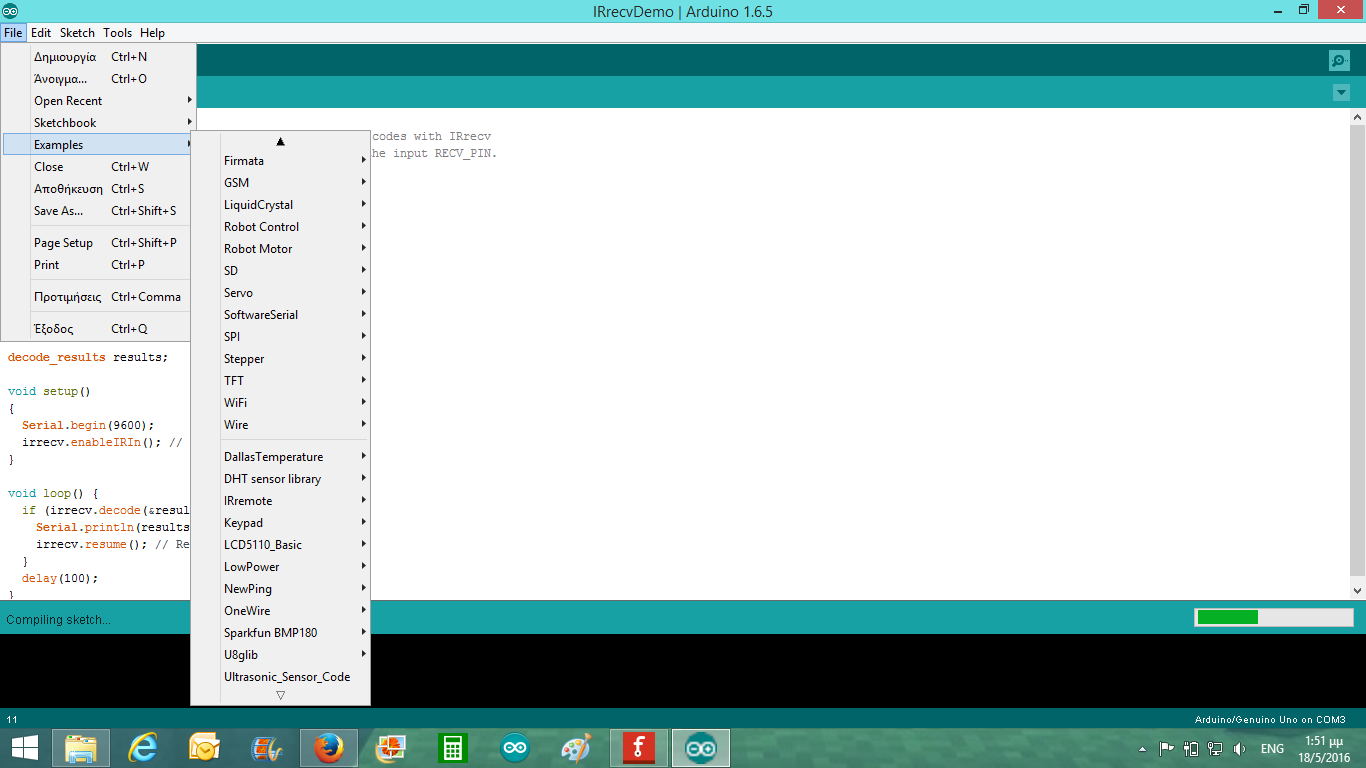
Task: Open Προτιμήσεις from the File menu
Action: tap(98, 297)
